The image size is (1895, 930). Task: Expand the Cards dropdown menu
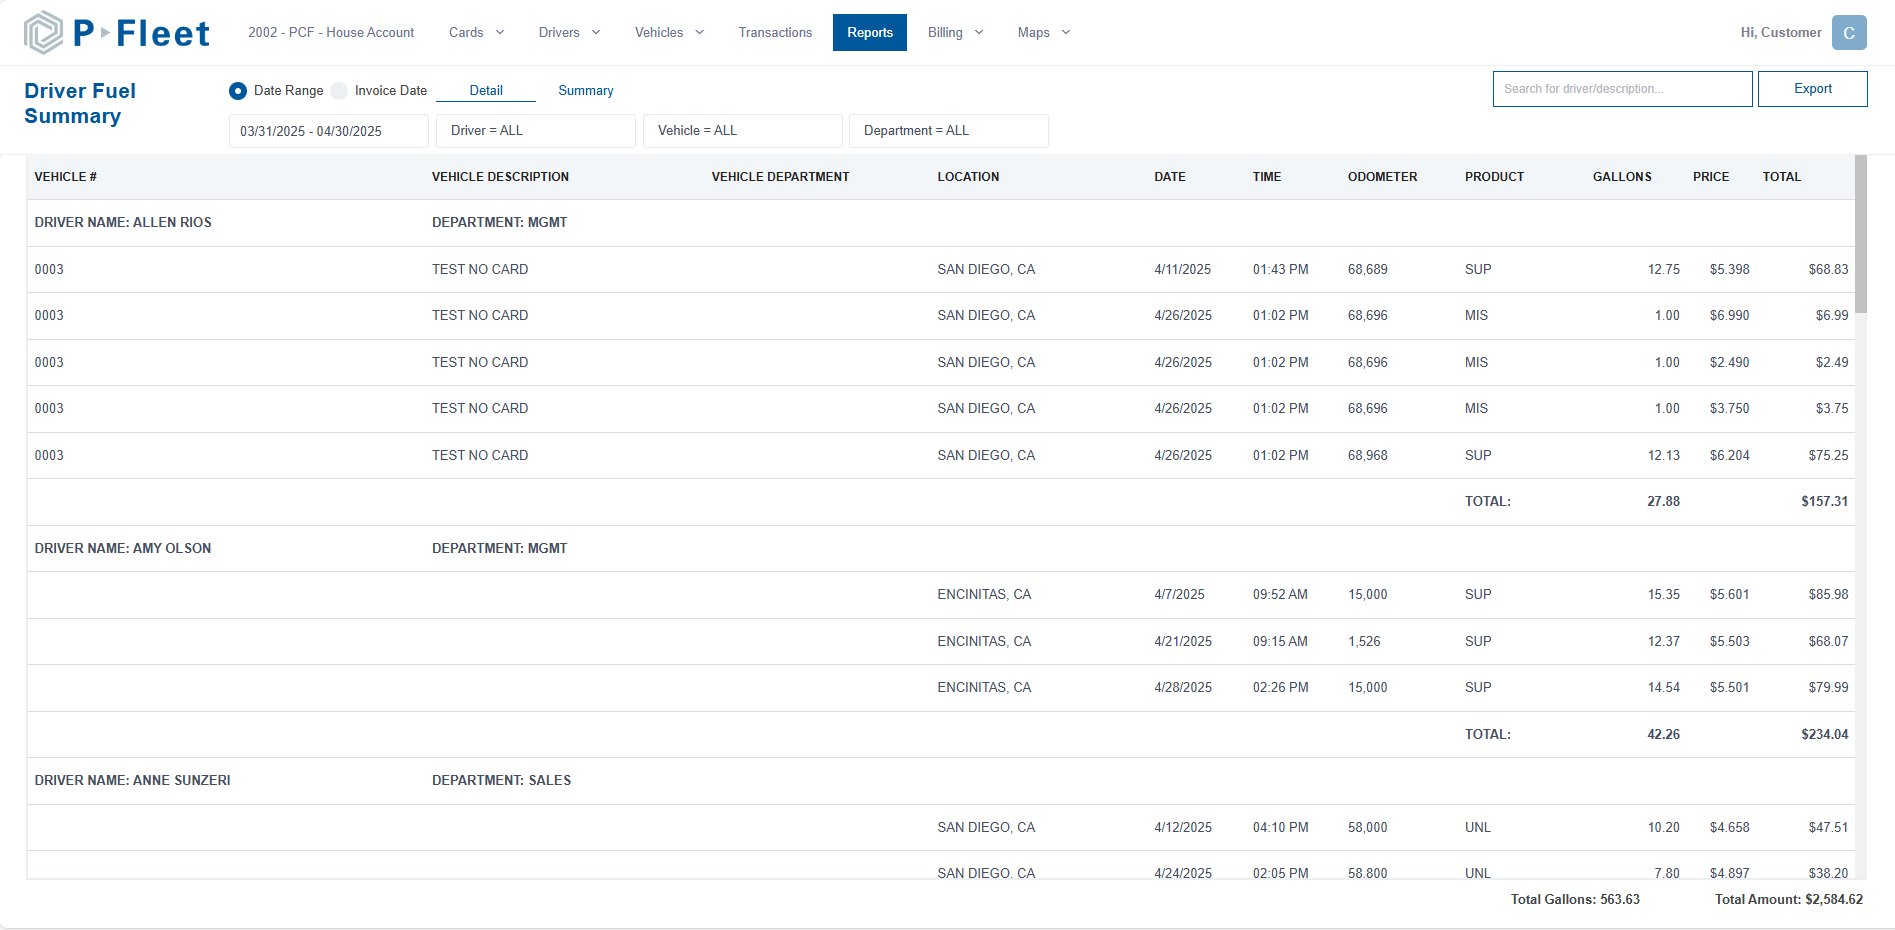coord(475,32)
